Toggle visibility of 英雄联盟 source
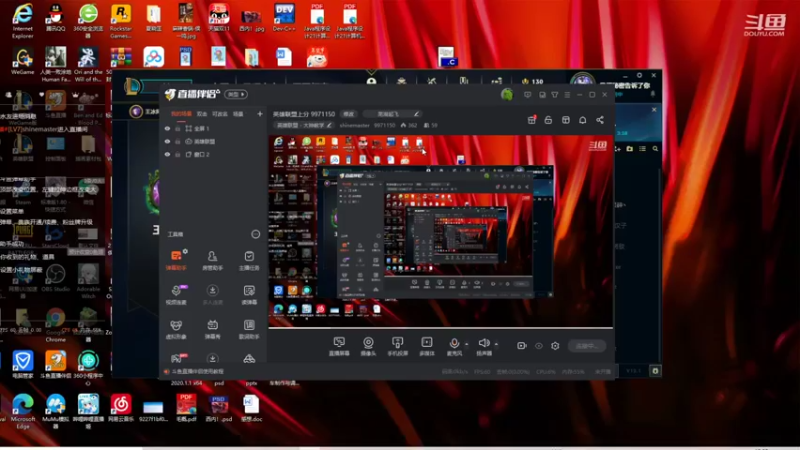The height and width of the screenshot is (450, 800). tap(167, 141)
